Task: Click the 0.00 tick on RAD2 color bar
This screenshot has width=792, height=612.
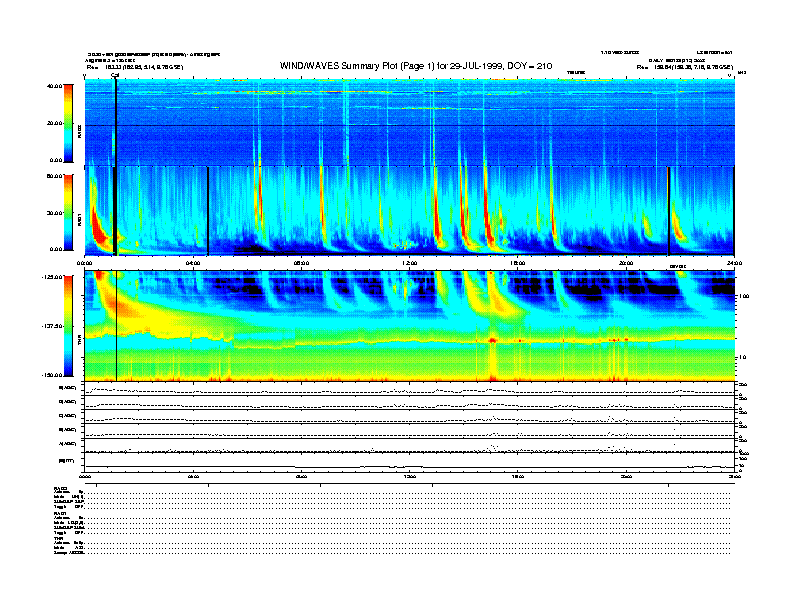Action: coord(56,160)
